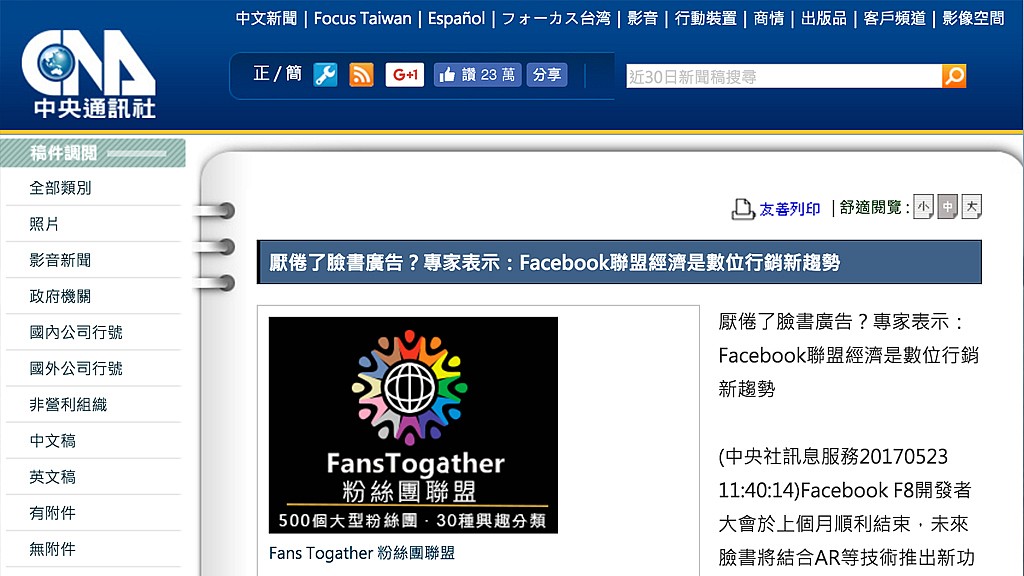Select medium font size 中
Viewport: 1024px width, 576px height.
point(948,207)
